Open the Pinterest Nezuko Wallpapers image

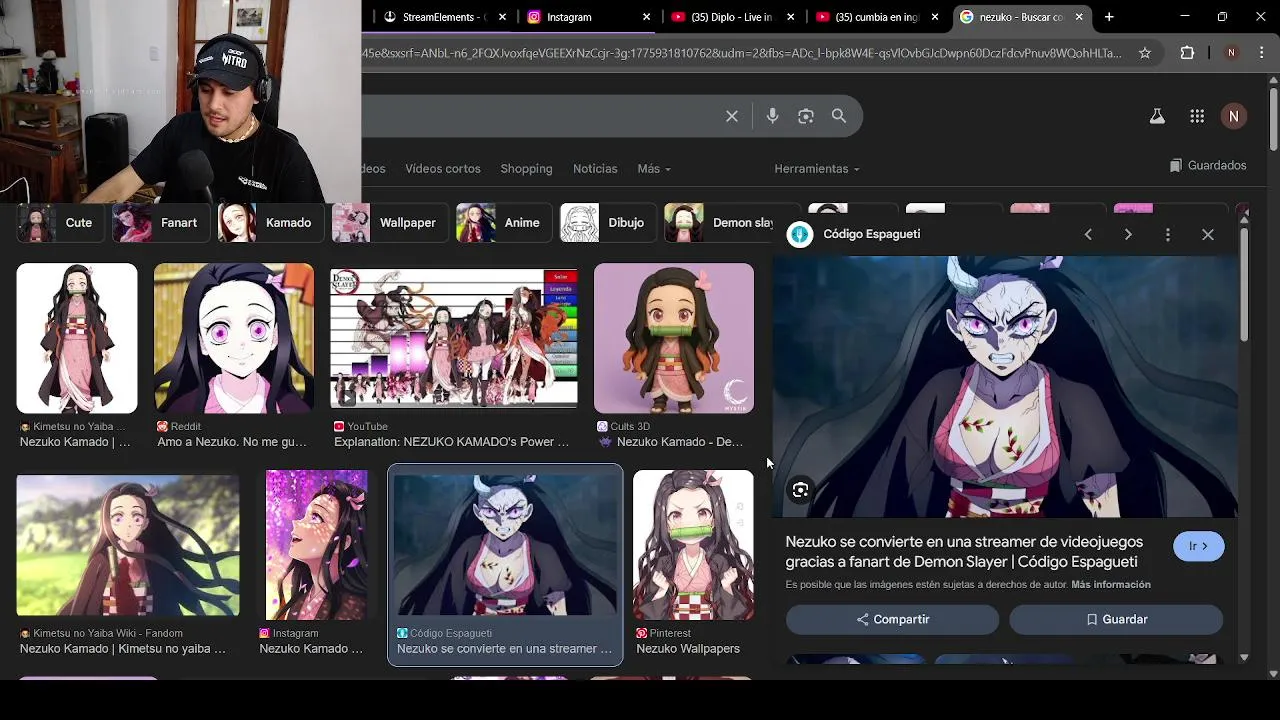[x=693, y=545]
